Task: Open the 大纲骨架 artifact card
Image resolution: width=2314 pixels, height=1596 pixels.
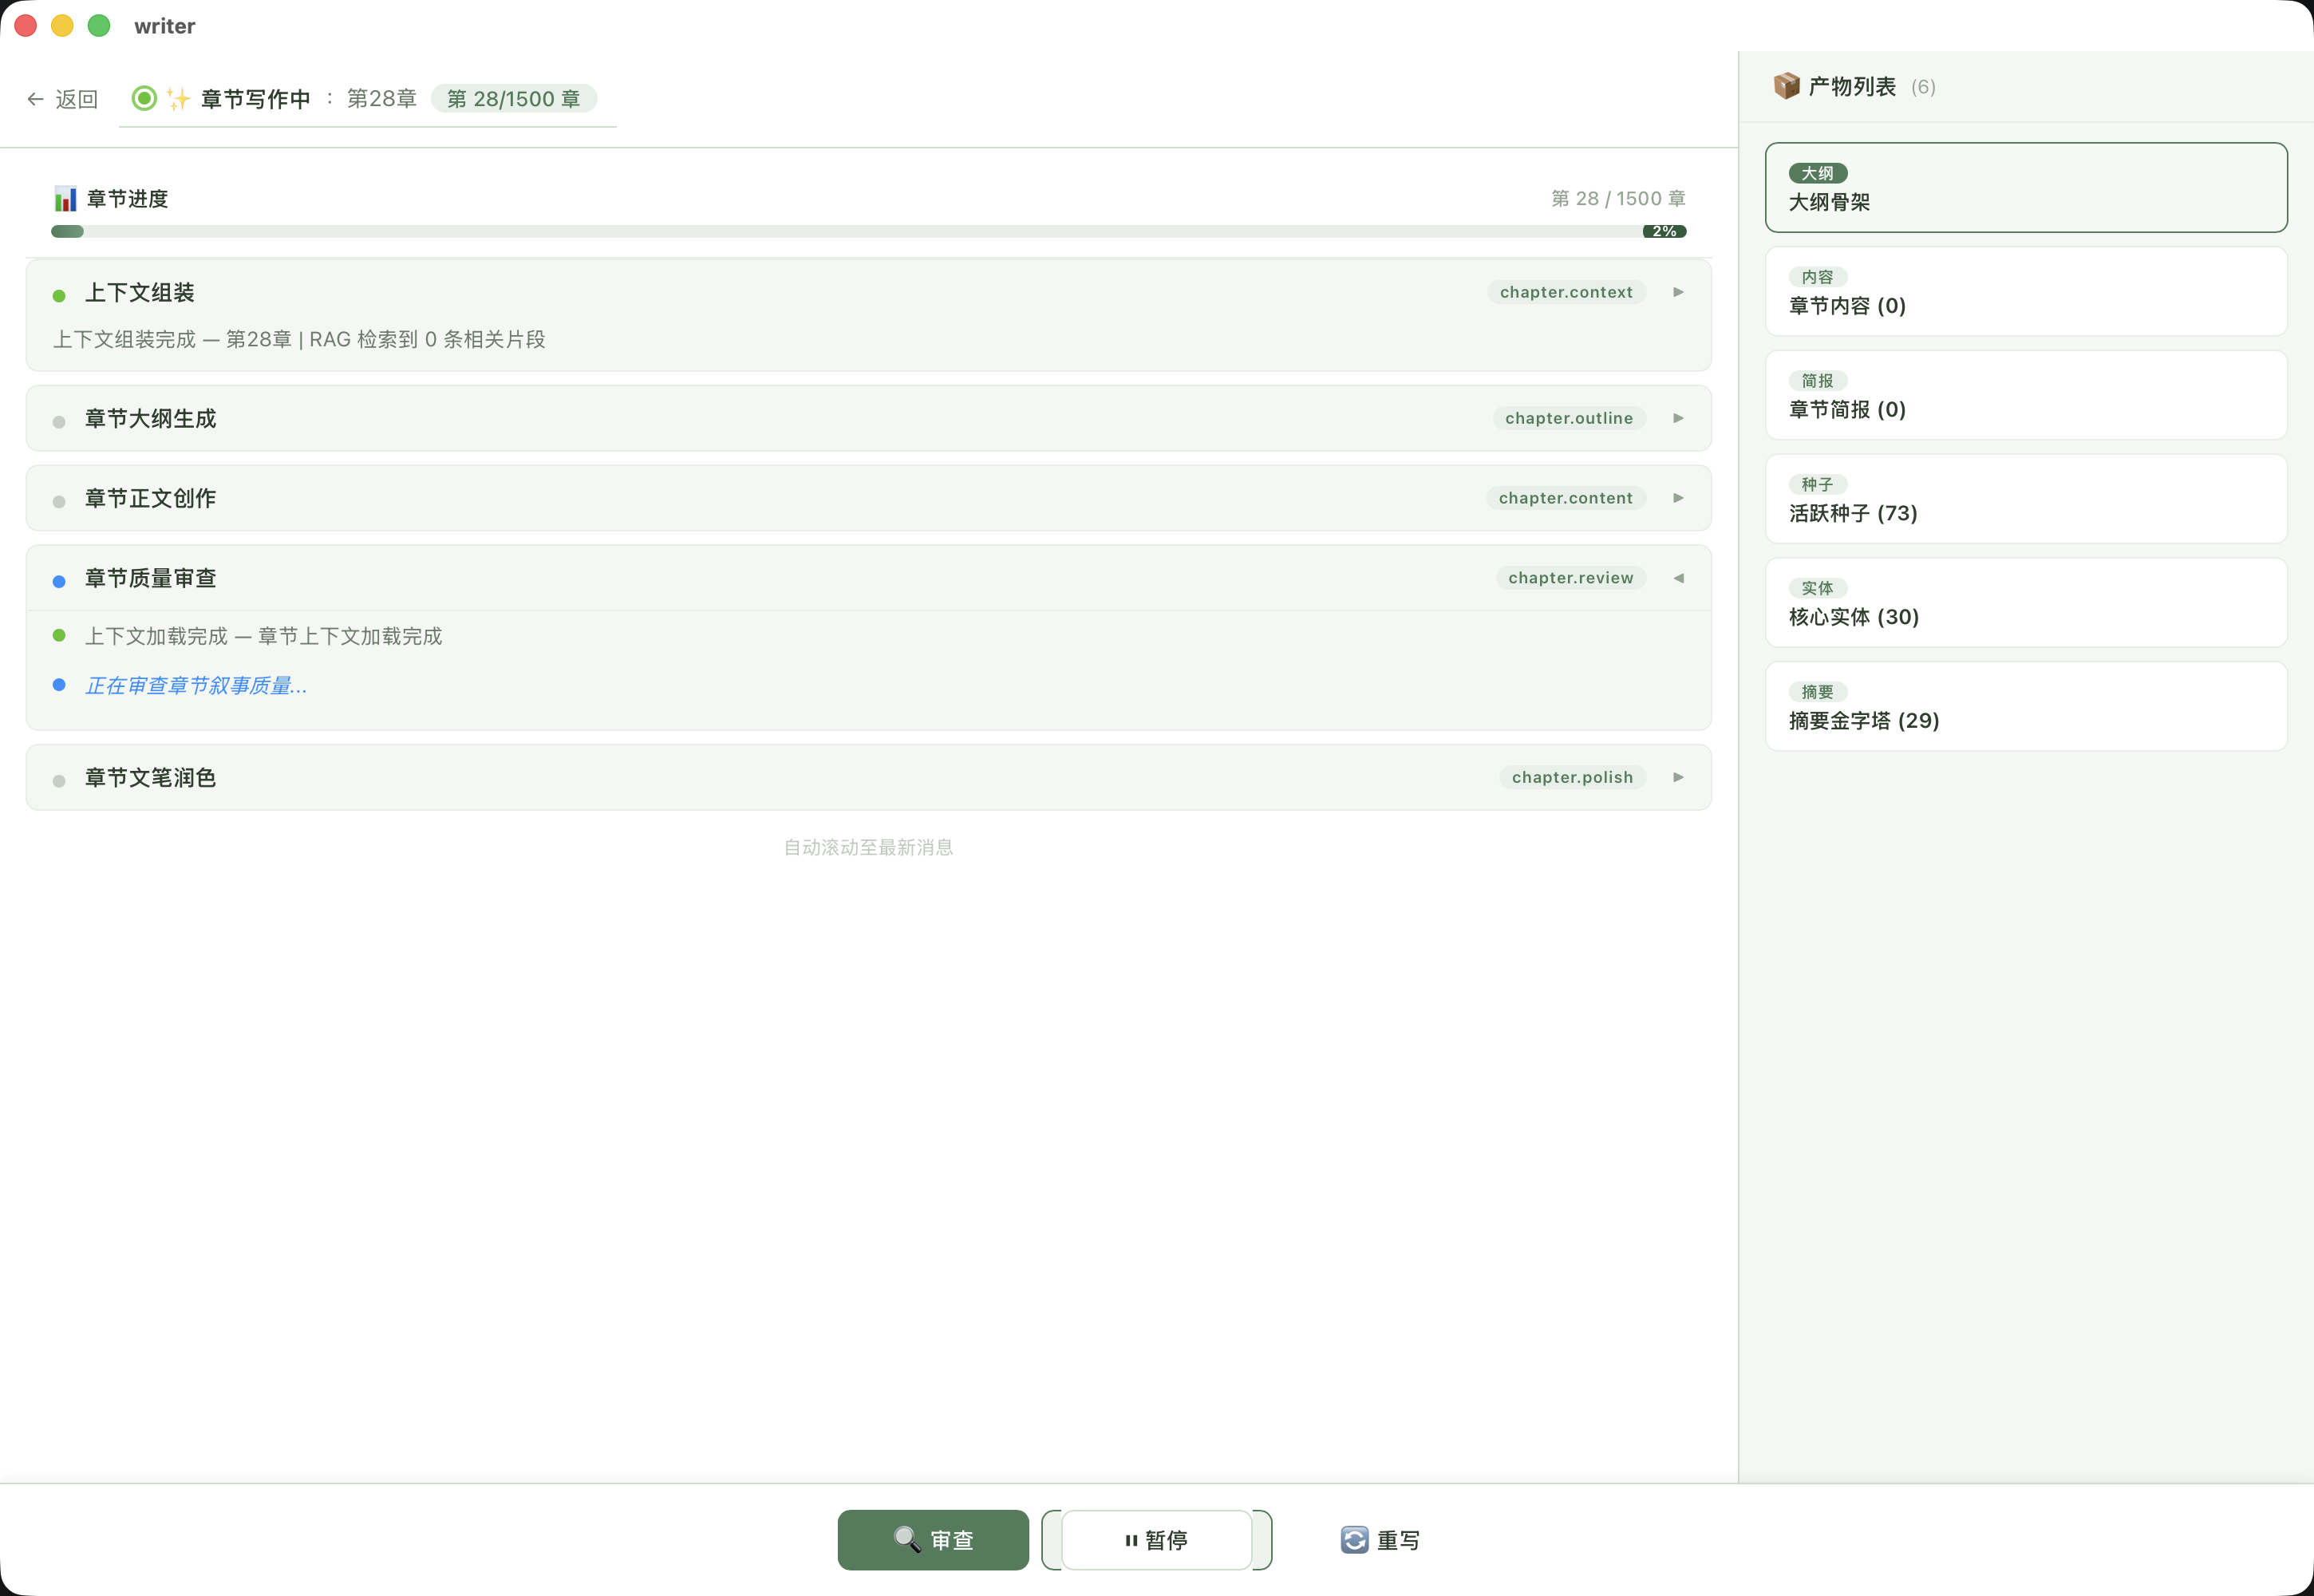Action: pos(2026,187)
